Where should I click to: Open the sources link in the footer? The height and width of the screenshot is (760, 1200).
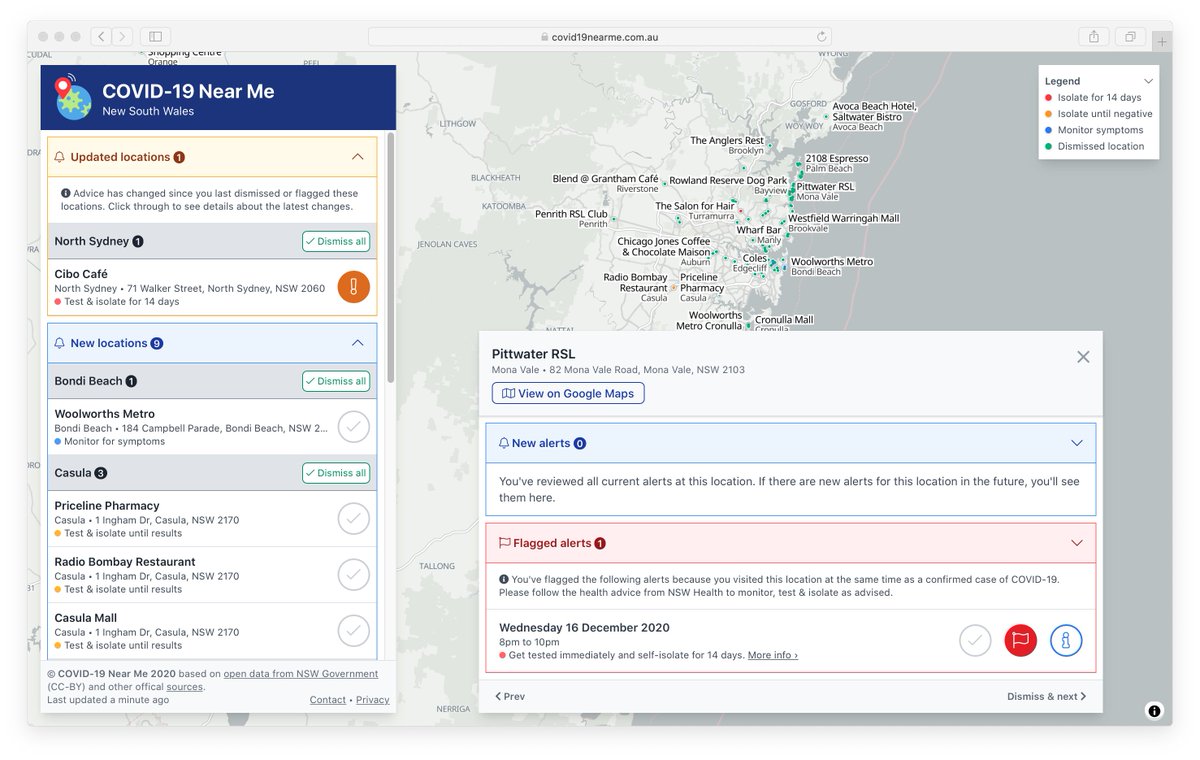[x=184, y=687]
